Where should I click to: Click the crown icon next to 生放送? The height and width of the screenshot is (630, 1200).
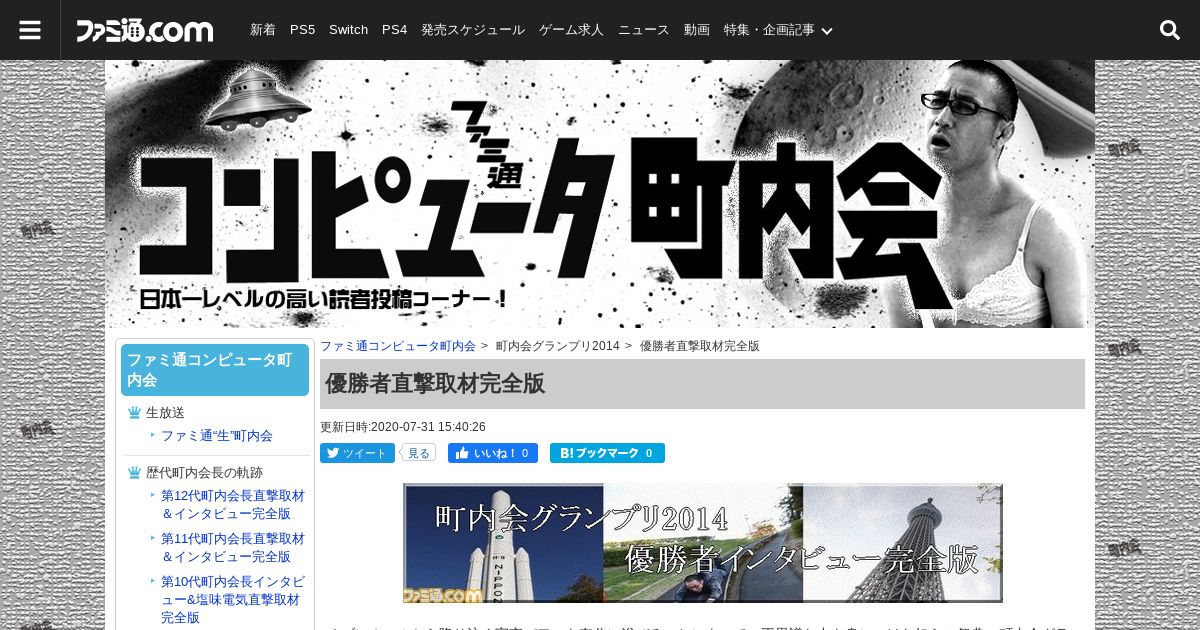[134, 413]
